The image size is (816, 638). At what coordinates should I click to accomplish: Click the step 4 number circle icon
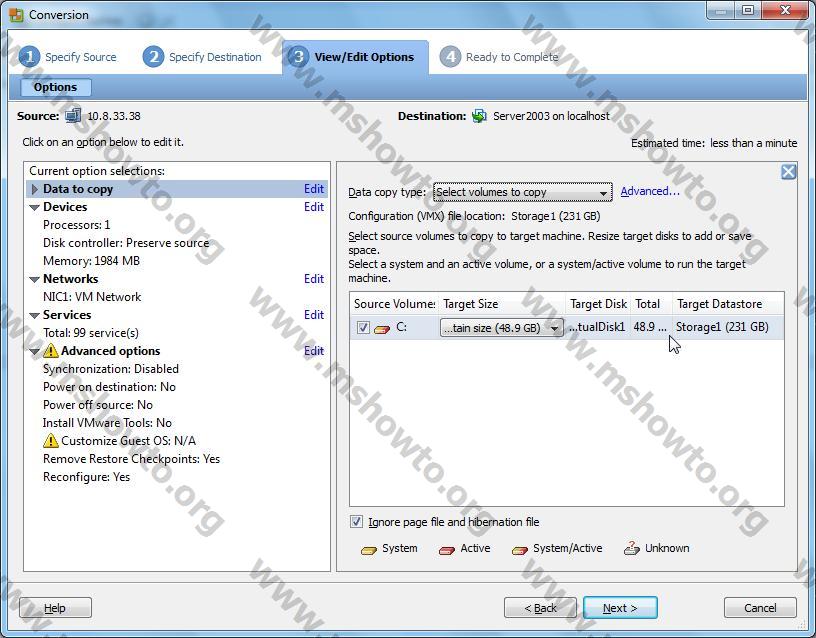(450, 57)
